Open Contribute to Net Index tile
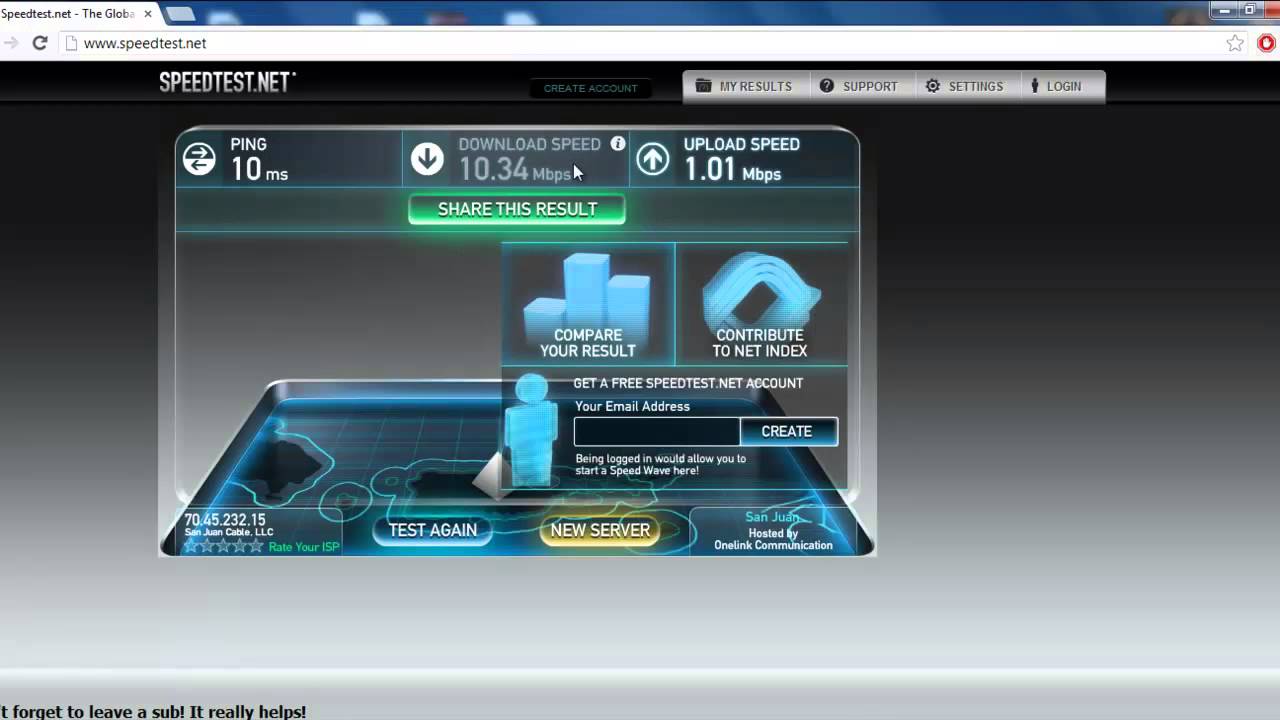Image resolution: width=1280 pixels, height=720 pixels. (x=760, y=304)
